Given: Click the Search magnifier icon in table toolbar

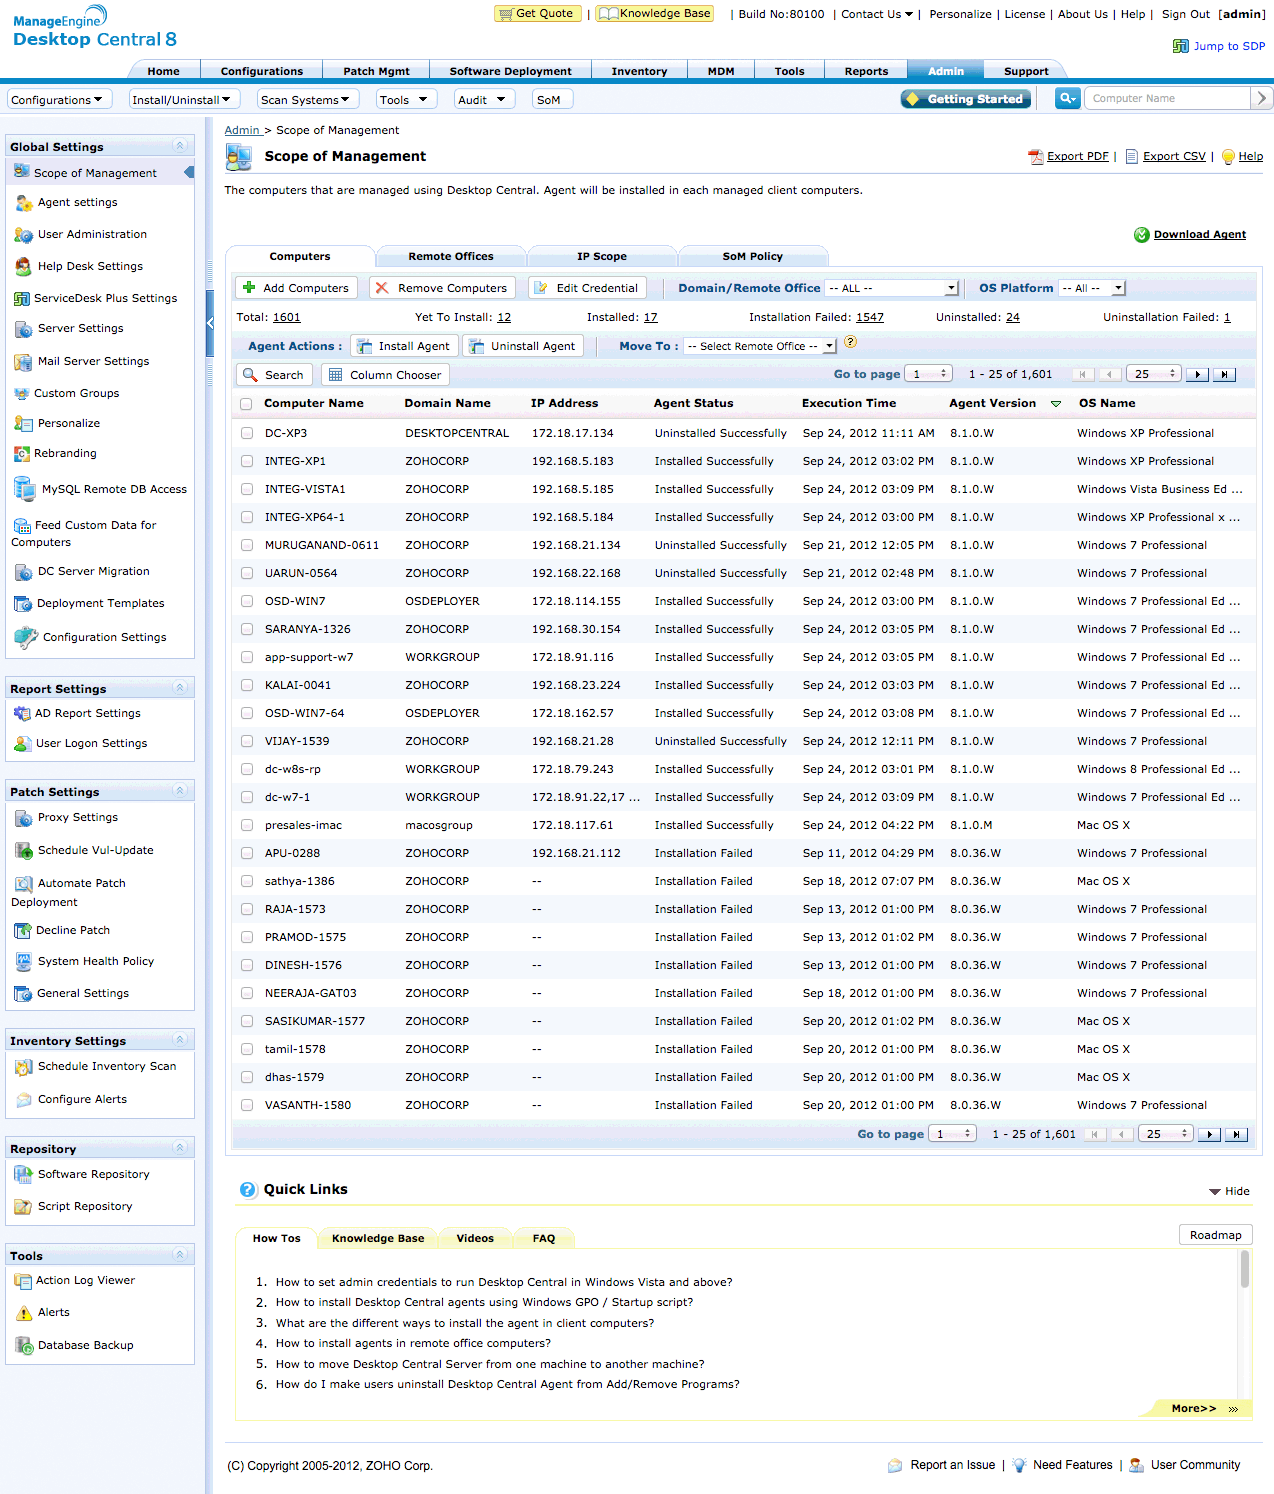Looking at the screenshot, I should (x=250, y=375).
